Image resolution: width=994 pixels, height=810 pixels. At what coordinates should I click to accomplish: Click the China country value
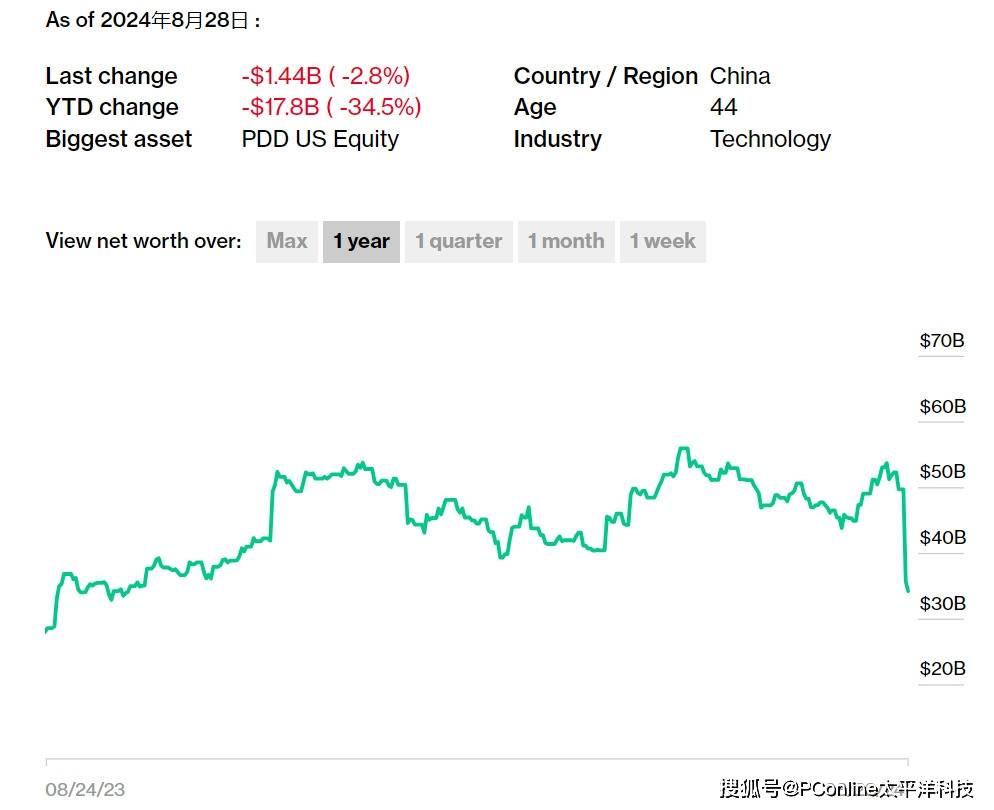(740, 76)
